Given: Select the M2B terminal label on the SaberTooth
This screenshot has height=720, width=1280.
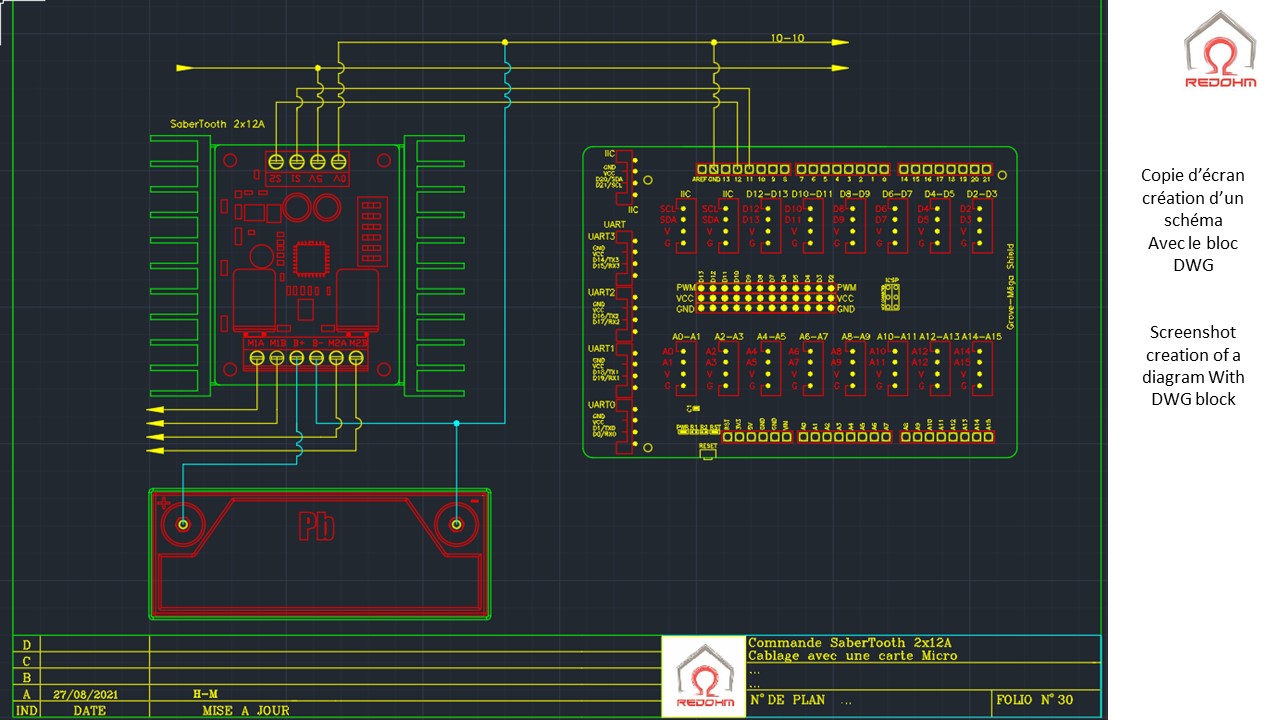Looking at the screenshot, I should tap(359, 341).
